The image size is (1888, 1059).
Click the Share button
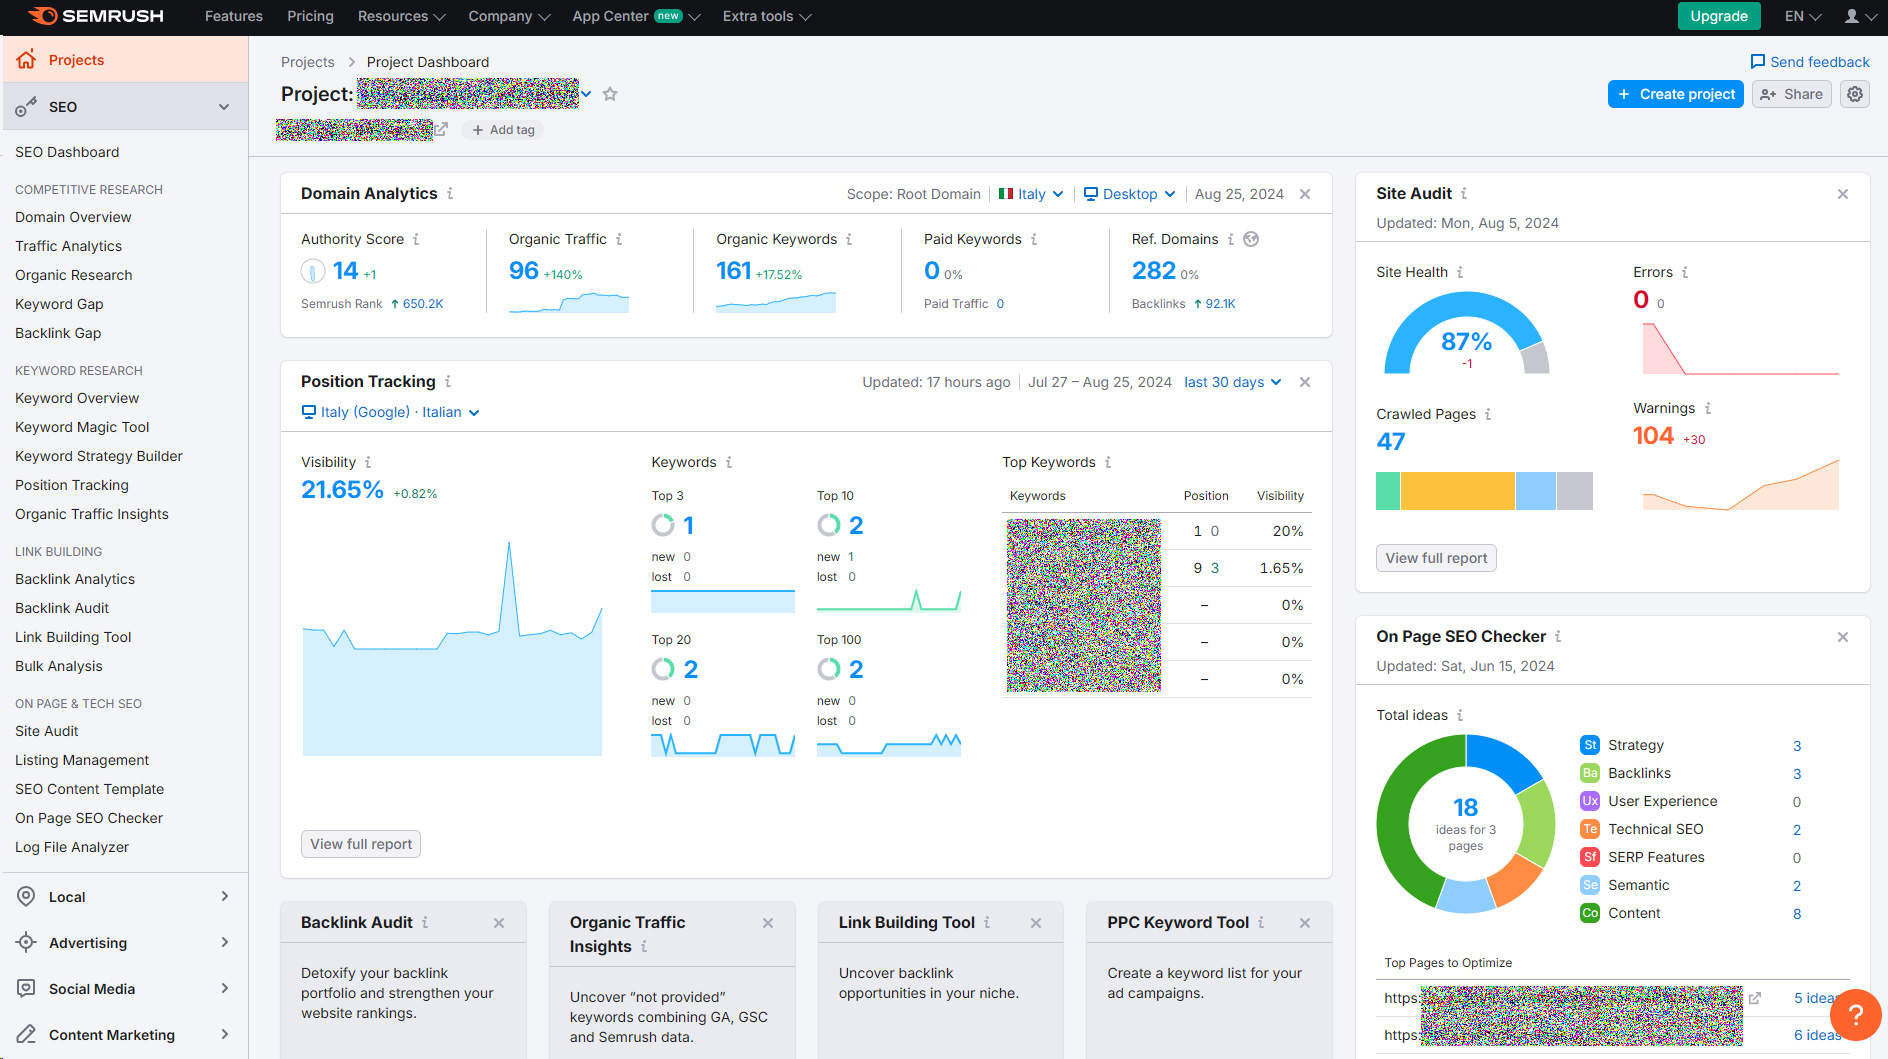click(x=1792, y=94)
